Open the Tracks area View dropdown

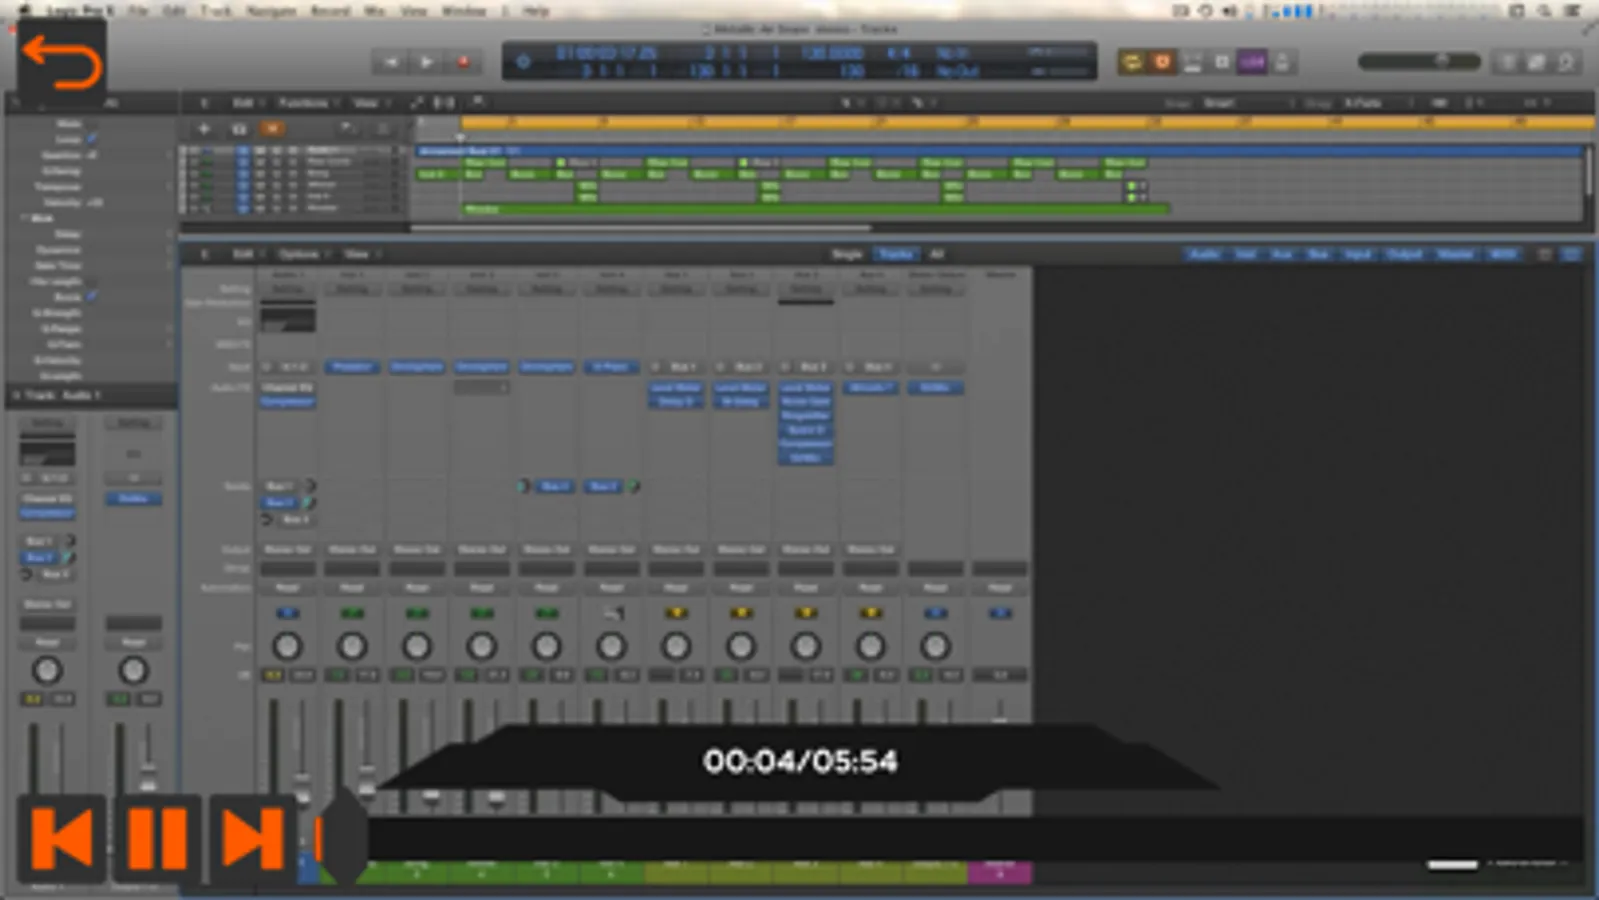point(369,103)
